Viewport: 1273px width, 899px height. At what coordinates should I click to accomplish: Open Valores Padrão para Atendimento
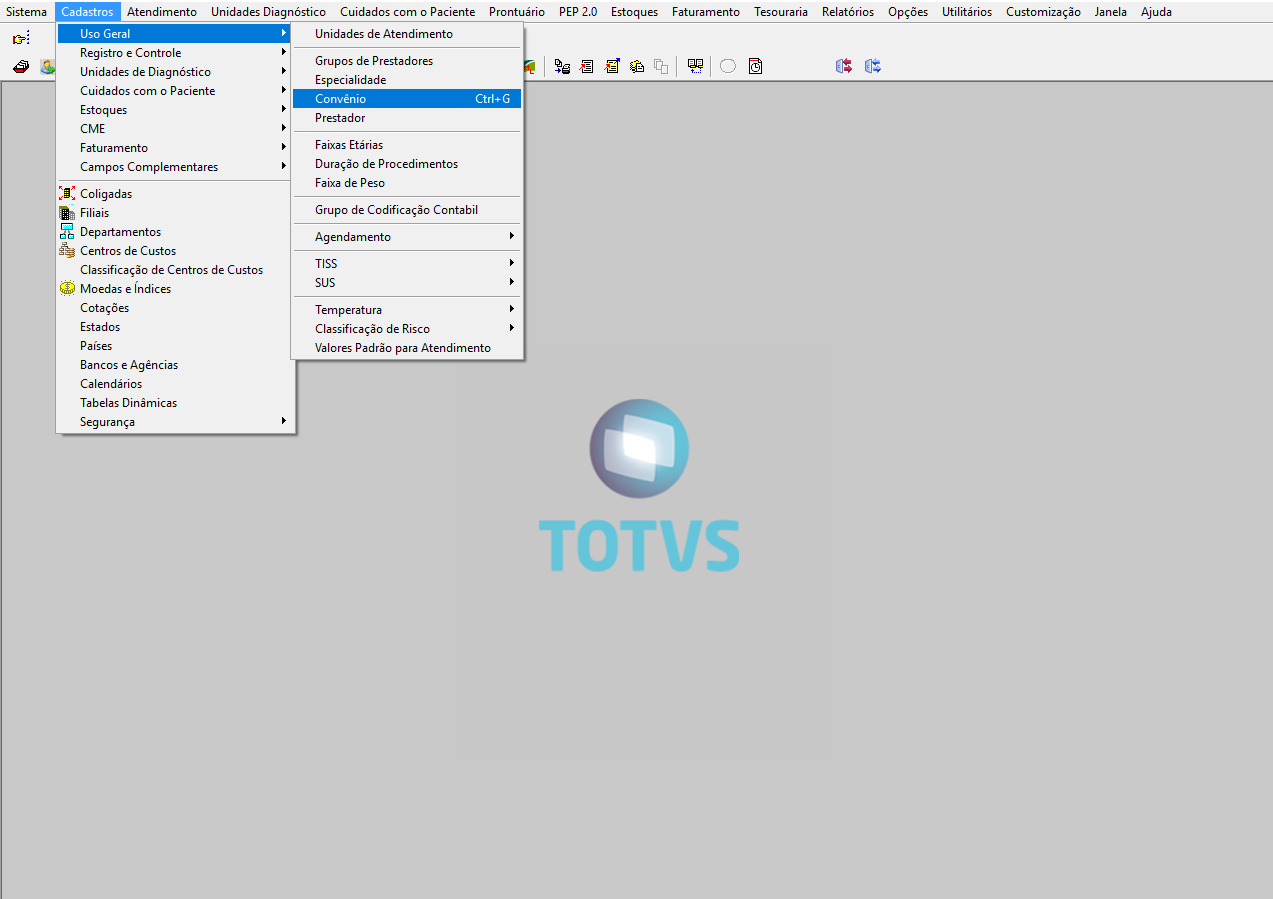click(407, 348)
